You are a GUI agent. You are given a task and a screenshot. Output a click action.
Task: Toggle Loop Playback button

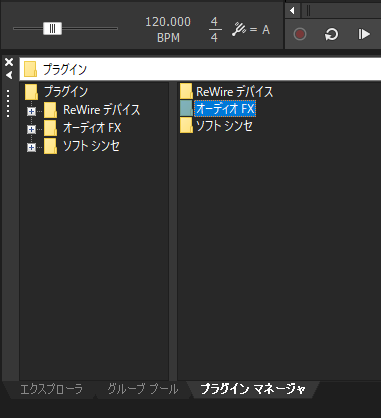[x=331, y=34]
